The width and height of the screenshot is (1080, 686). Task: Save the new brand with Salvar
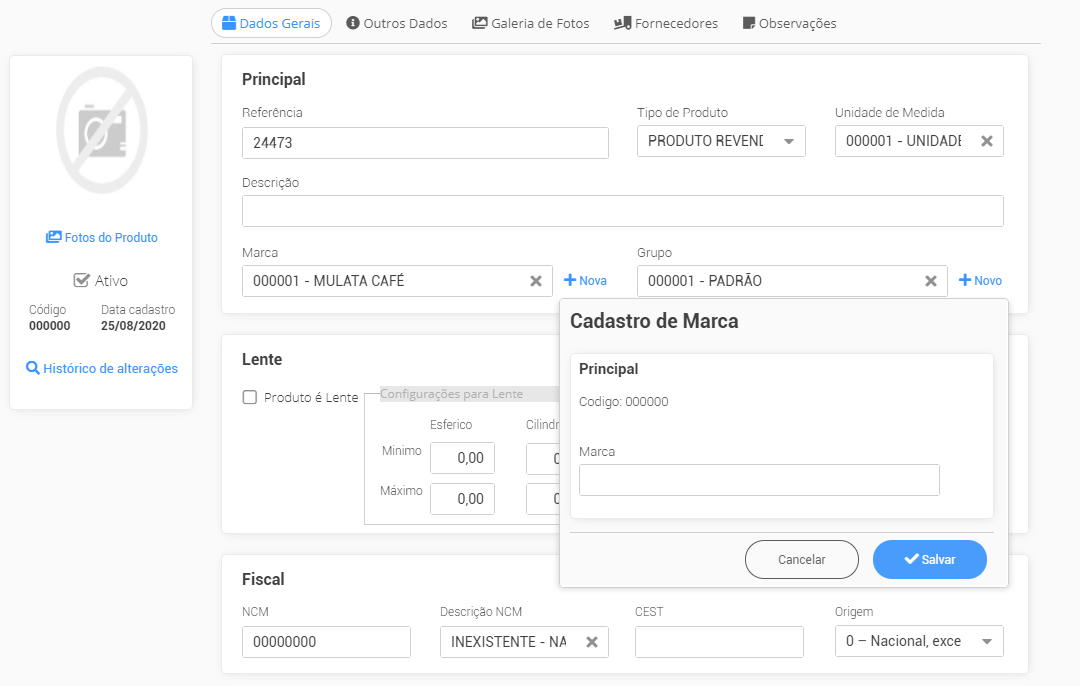pos(930,559)
